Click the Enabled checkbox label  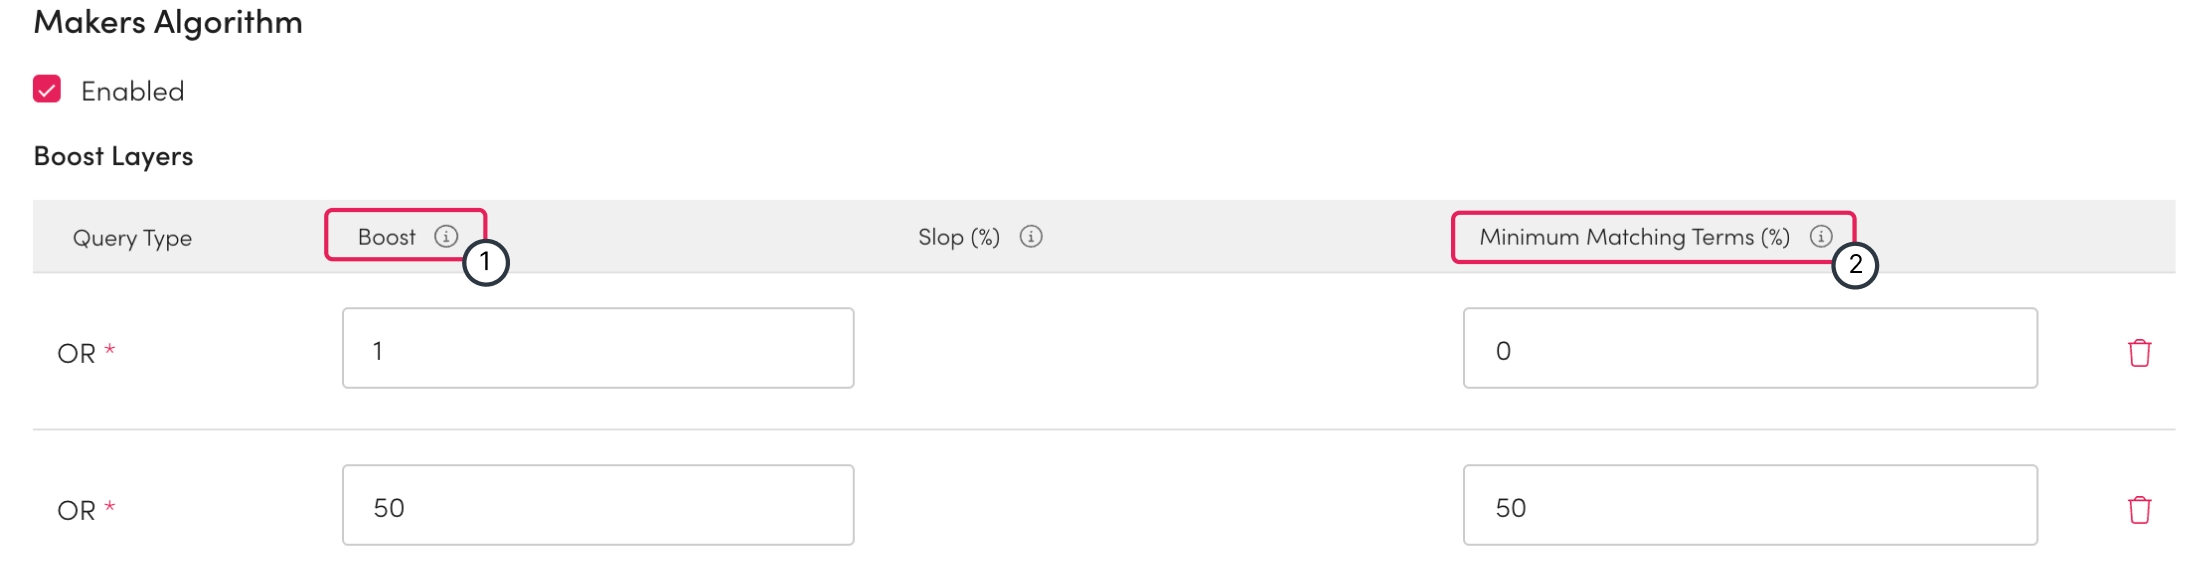[x=132, y=91]
